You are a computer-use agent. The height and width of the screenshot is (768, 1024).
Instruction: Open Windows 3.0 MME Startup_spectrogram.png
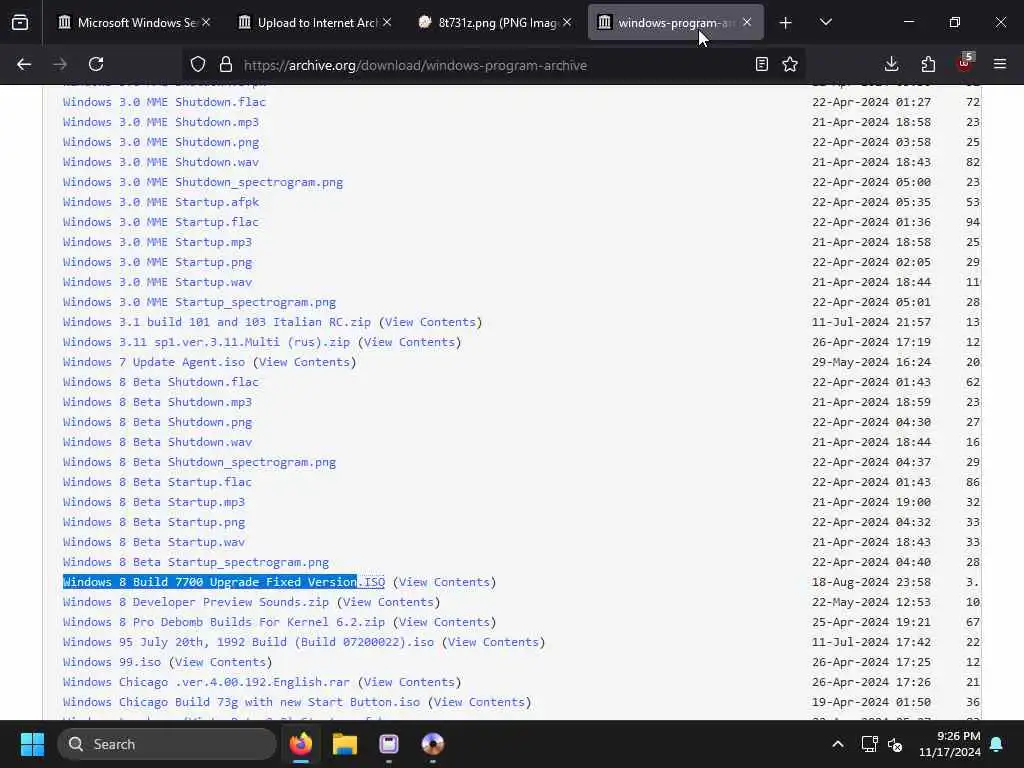pos(199,302)
